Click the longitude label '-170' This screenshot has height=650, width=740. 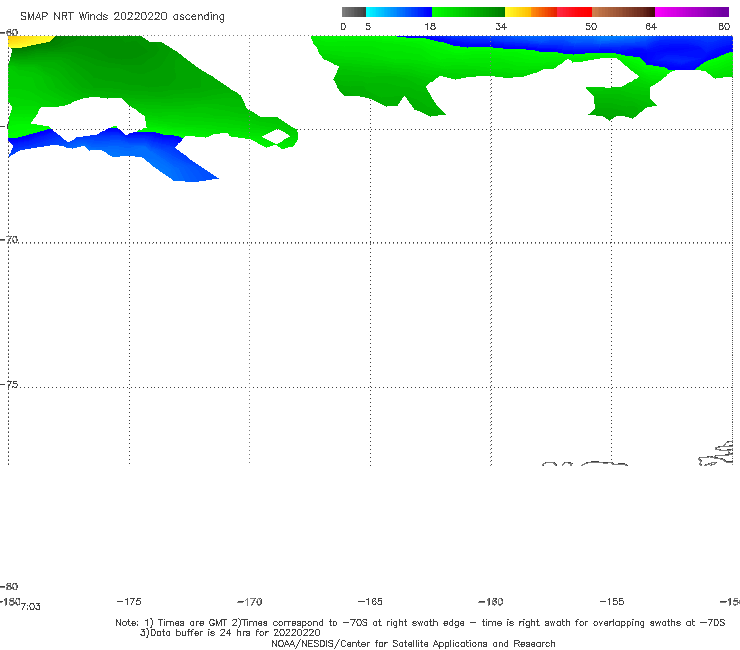[x=249, y=602]
